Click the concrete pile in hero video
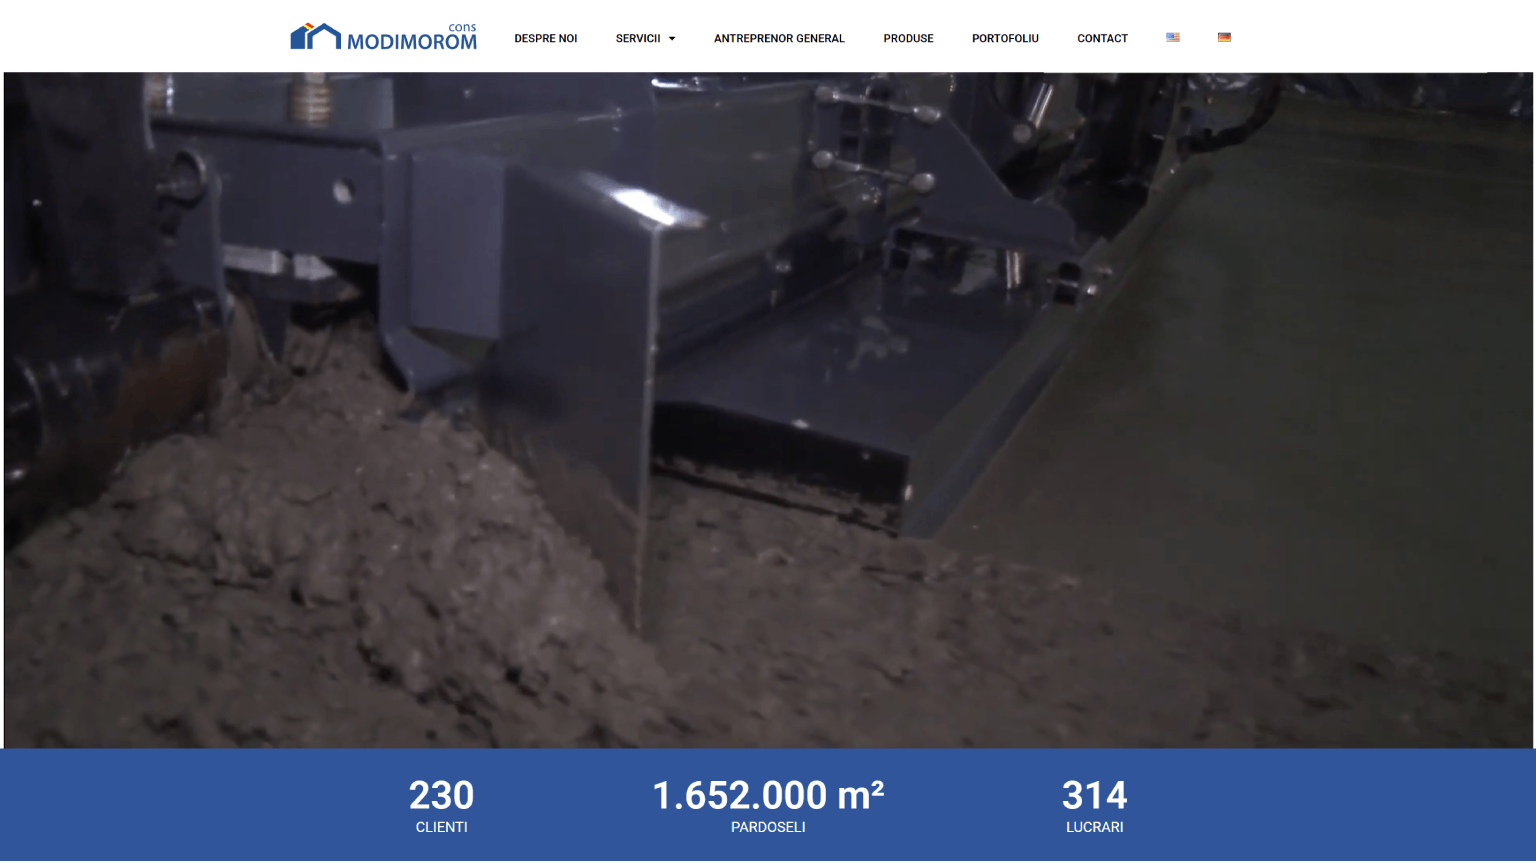Image resolution: width=1536 pixels, height=863 pixels. click(x=300, y=580)
